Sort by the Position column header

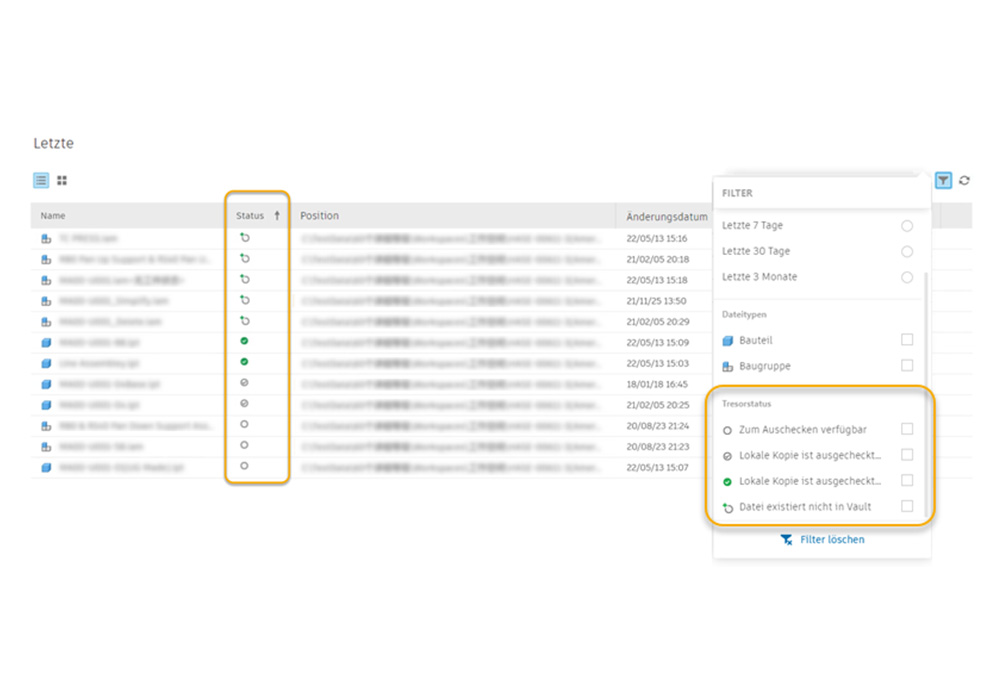(320, 216)
